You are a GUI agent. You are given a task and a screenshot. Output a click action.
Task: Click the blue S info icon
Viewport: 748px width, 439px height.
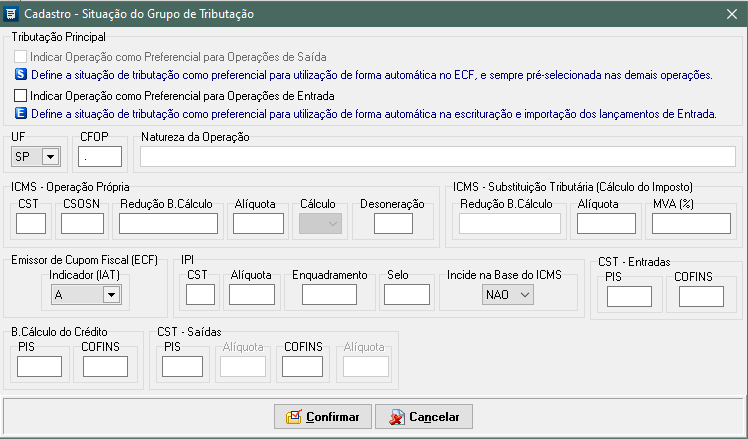pyautogui.click(x=21, y=75)
